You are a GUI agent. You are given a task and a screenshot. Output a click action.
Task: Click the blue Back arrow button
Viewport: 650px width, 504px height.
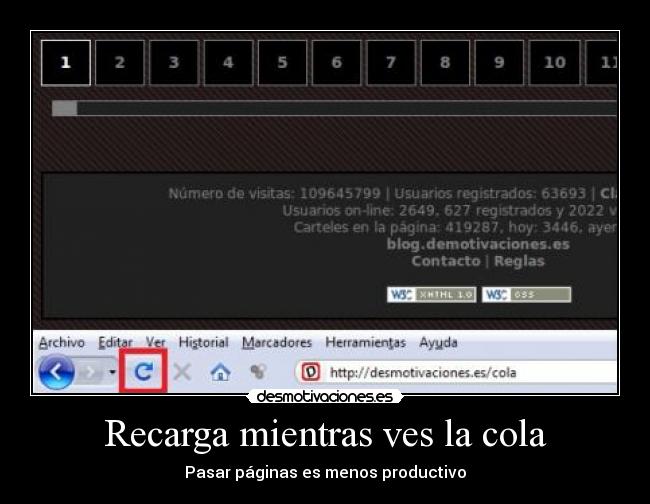click(x=56, y=372)
